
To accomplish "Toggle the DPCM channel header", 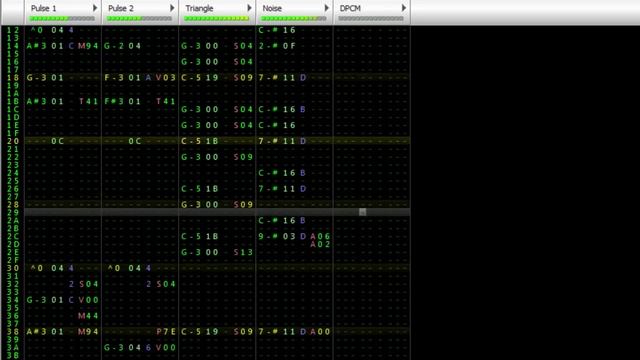I will click(x=350, y=8).
